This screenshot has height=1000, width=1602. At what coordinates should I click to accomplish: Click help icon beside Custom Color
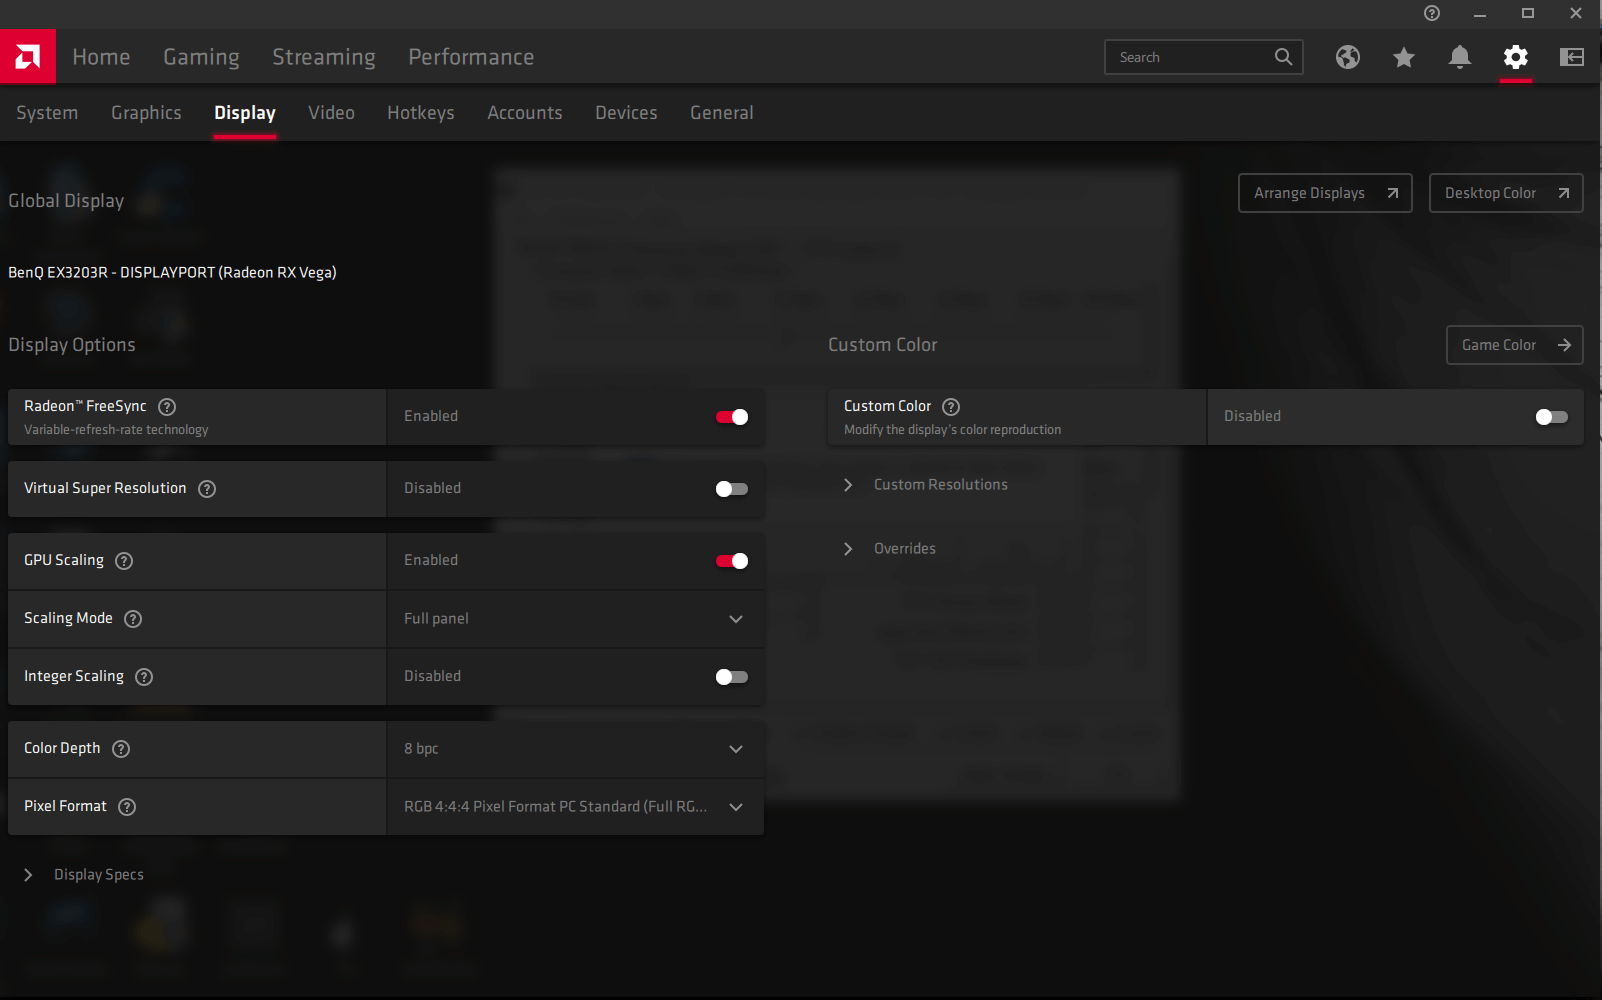pyautogui.click(x=951, y=407)
